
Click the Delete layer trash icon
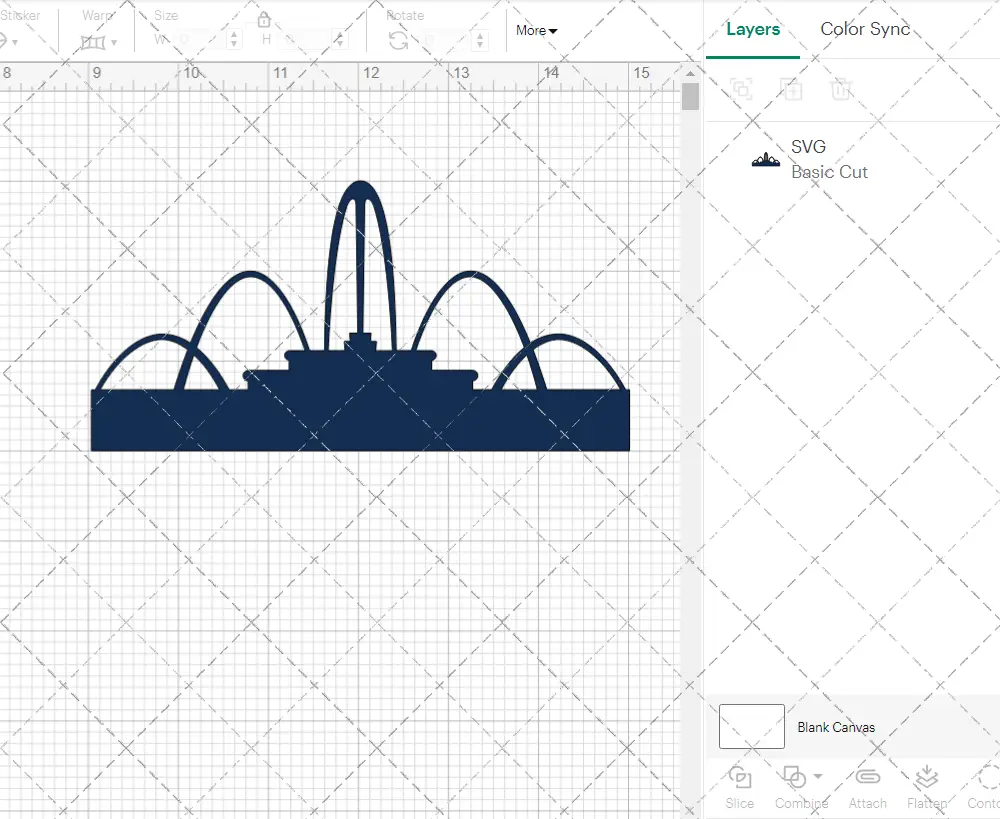(x=841, y=89)
